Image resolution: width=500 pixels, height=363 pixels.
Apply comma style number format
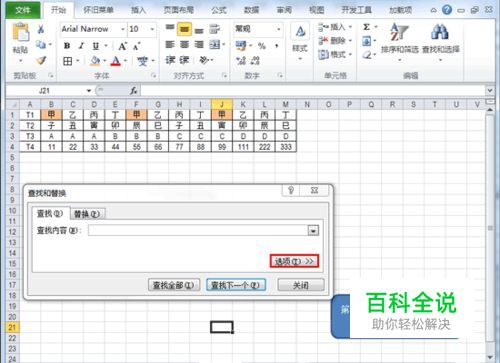[x=276, y=46]
